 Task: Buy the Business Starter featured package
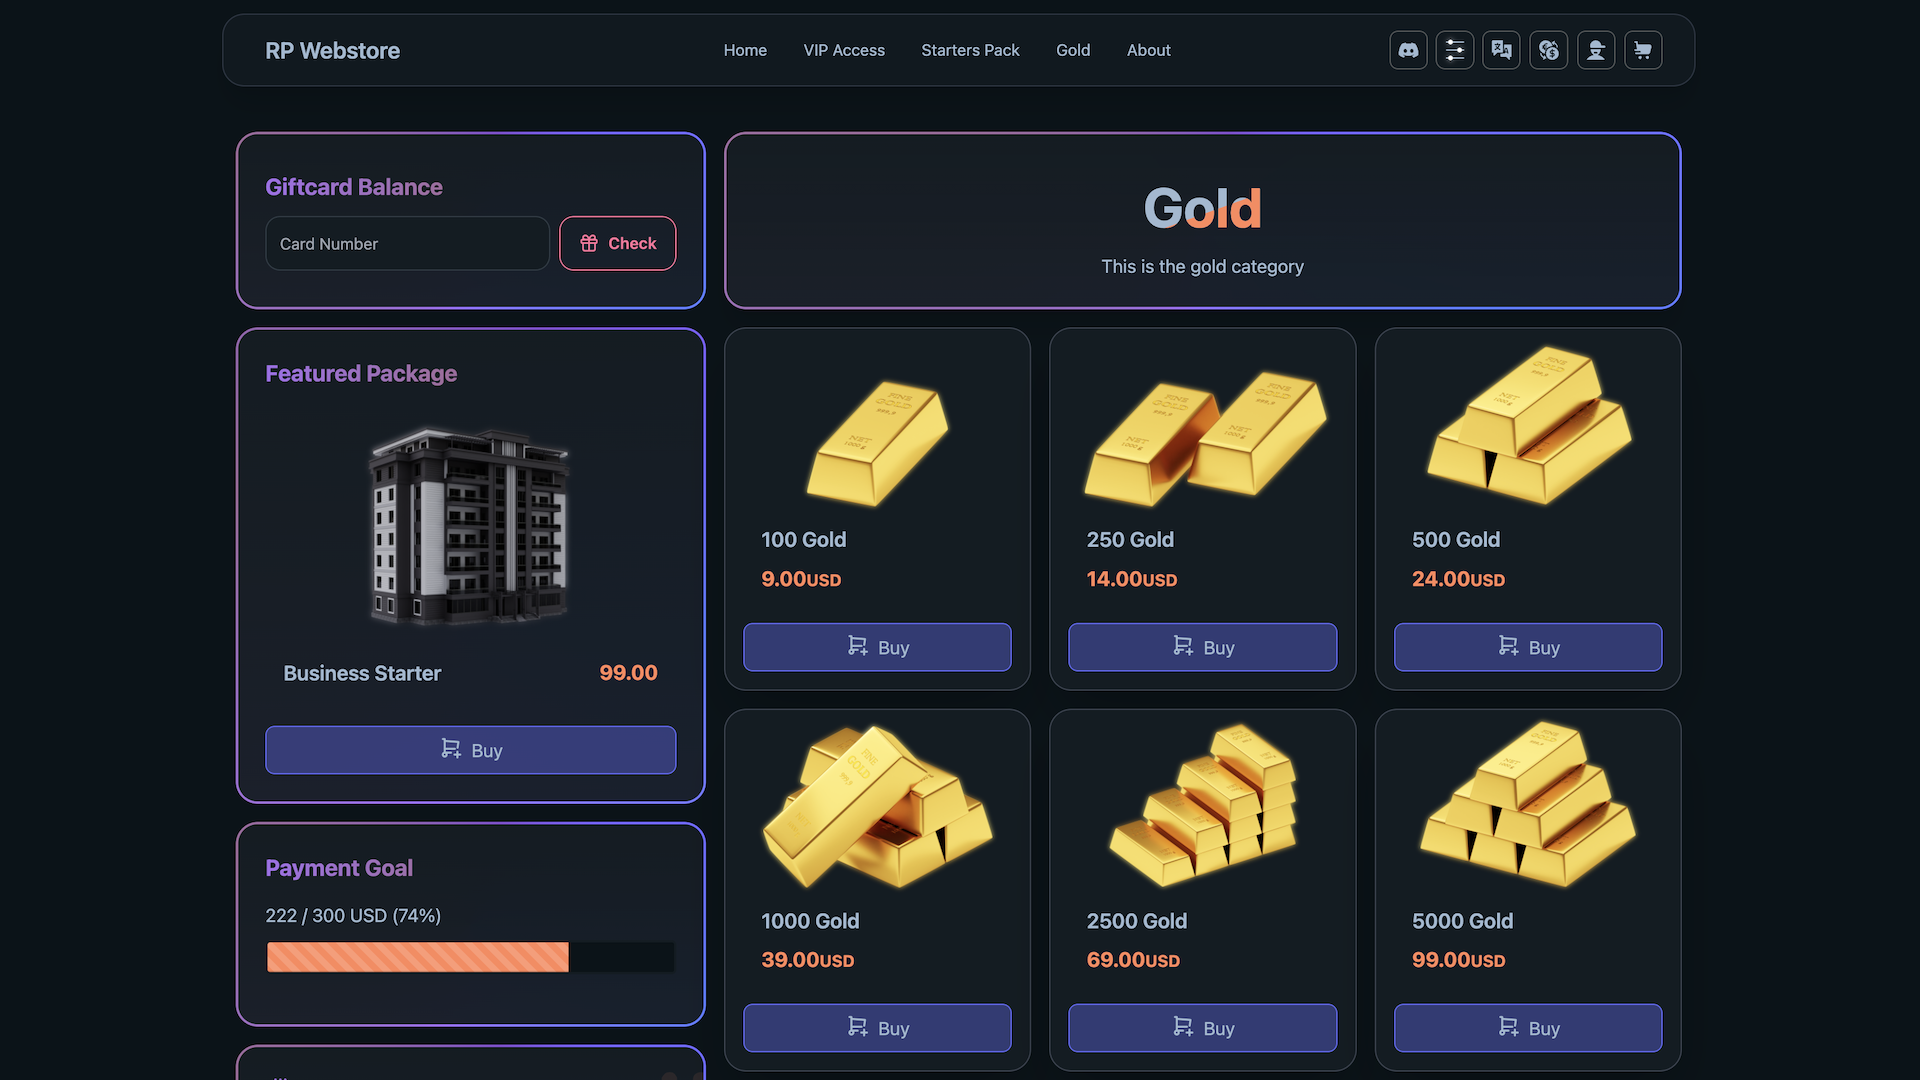470,750
